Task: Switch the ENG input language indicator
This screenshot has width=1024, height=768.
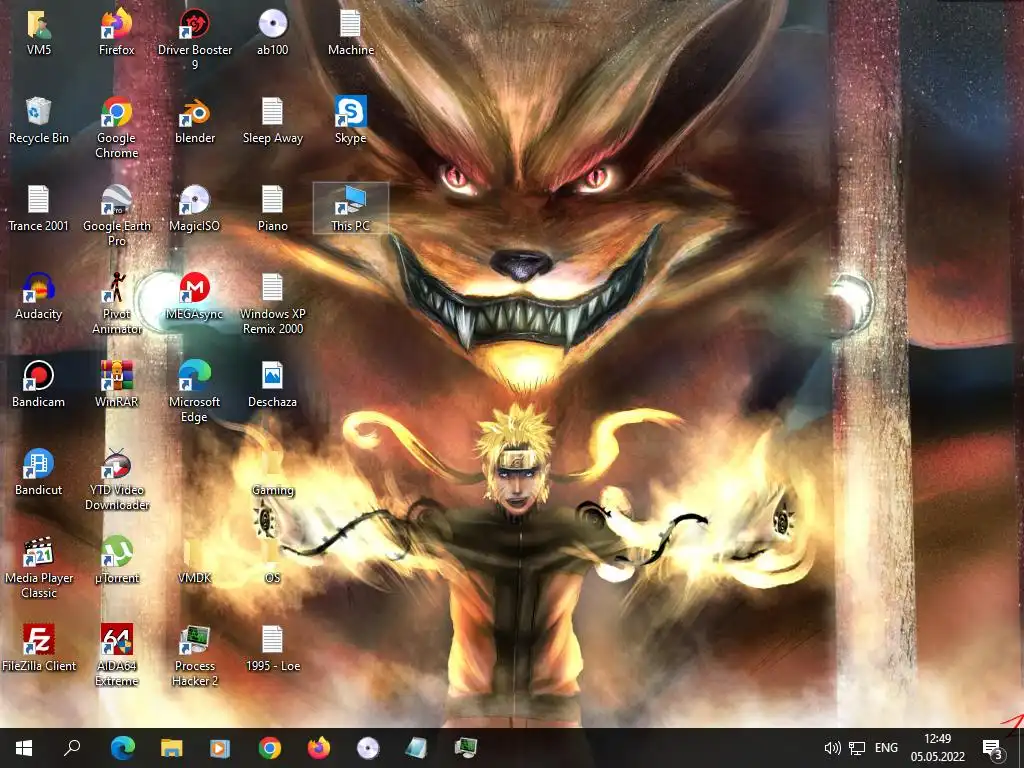Action: pyautogui.click(x=886, y=748)
